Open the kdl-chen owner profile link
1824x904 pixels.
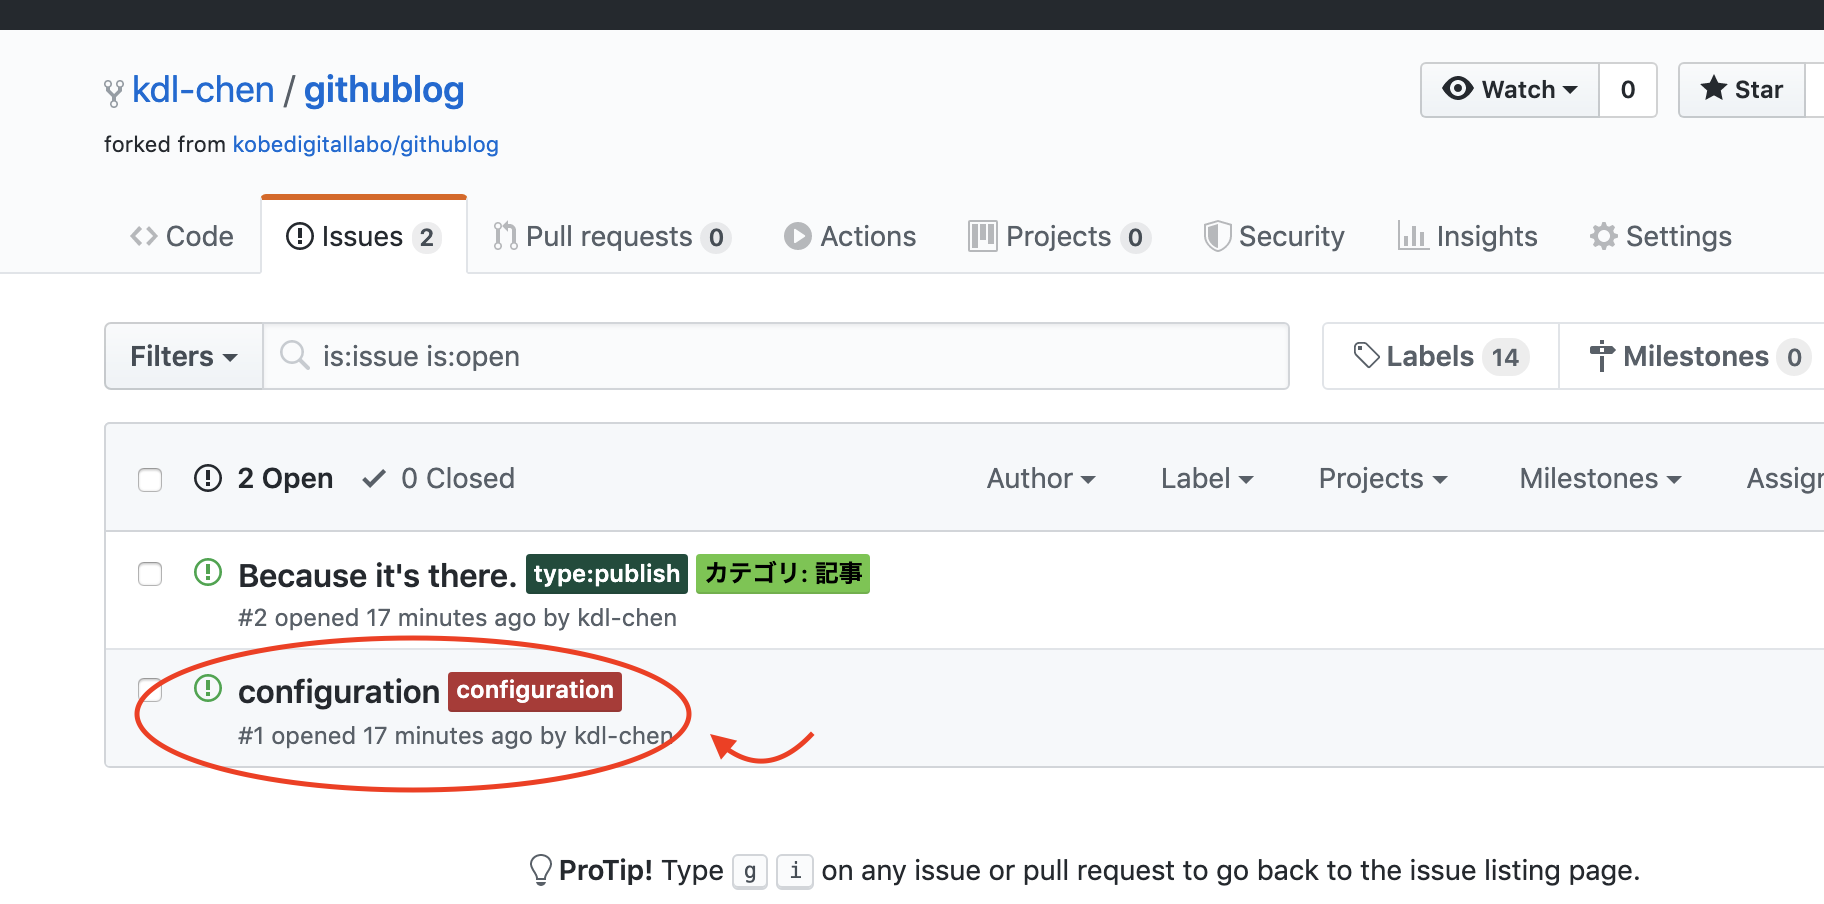coord(203,90)
